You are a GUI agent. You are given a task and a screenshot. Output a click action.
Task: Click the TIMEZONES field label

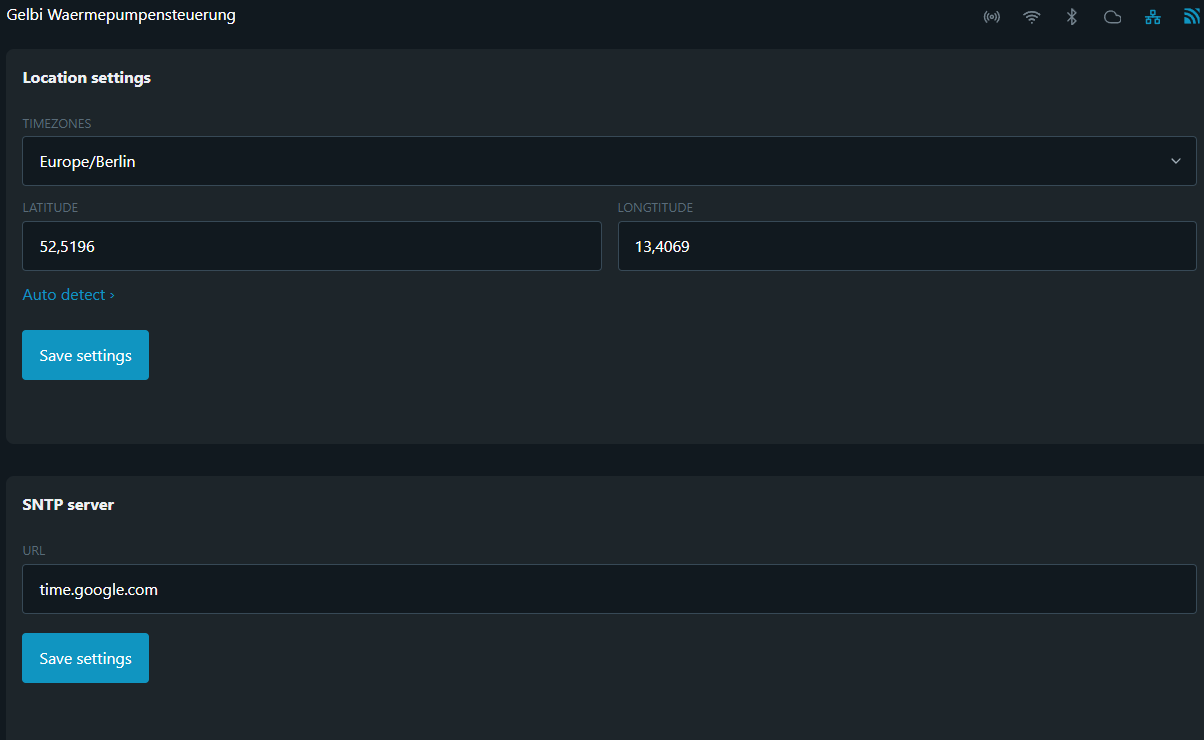[57, 124]
